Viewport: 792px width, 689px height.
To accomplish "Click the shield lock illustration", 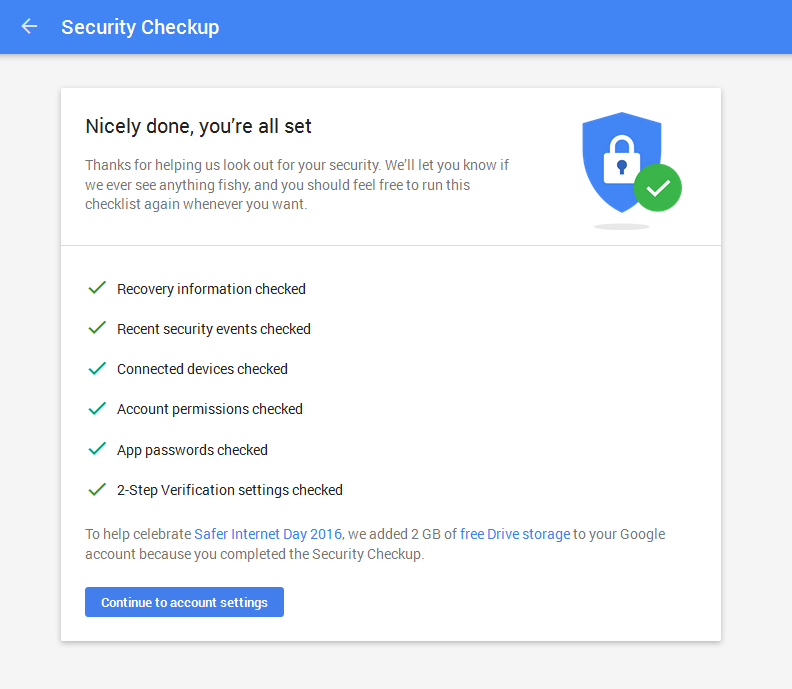I will pyautogui.click(x=620, y=160).
